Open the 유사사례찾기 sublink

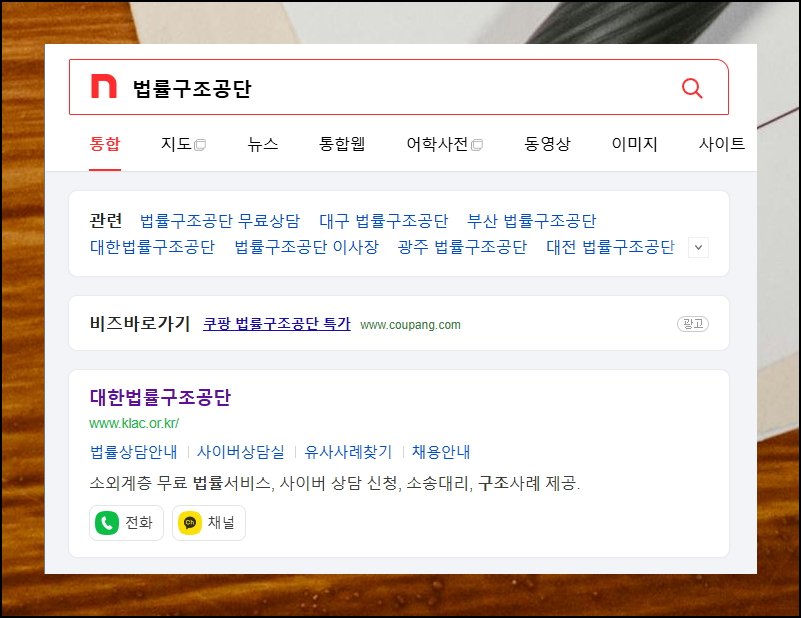(x=348, y=452)
